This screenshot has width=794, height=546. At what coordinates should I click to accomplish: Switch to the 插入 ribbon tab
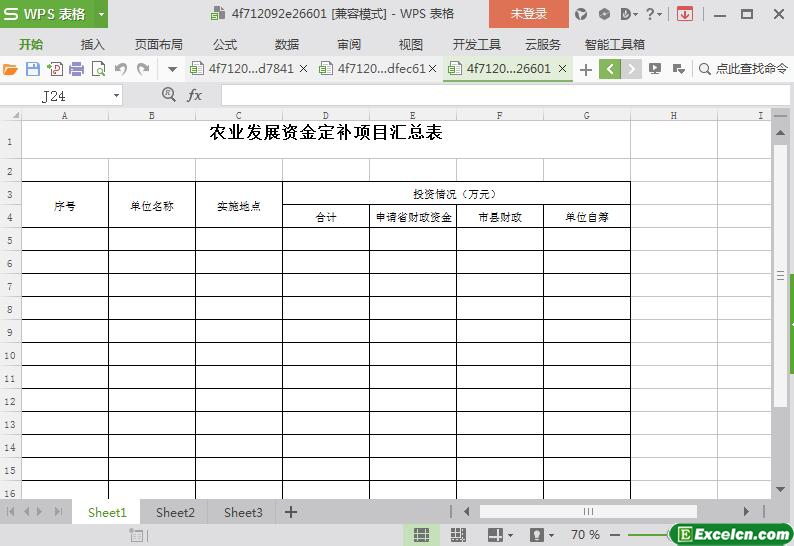[x=92, y=45]
